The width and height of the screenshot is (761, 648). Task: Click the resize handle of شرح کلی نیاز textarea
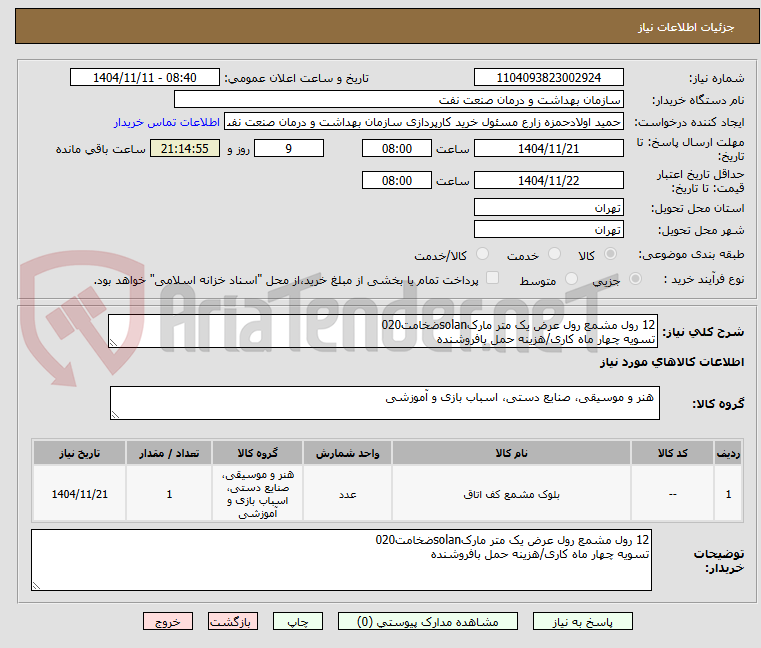point(113,343)
